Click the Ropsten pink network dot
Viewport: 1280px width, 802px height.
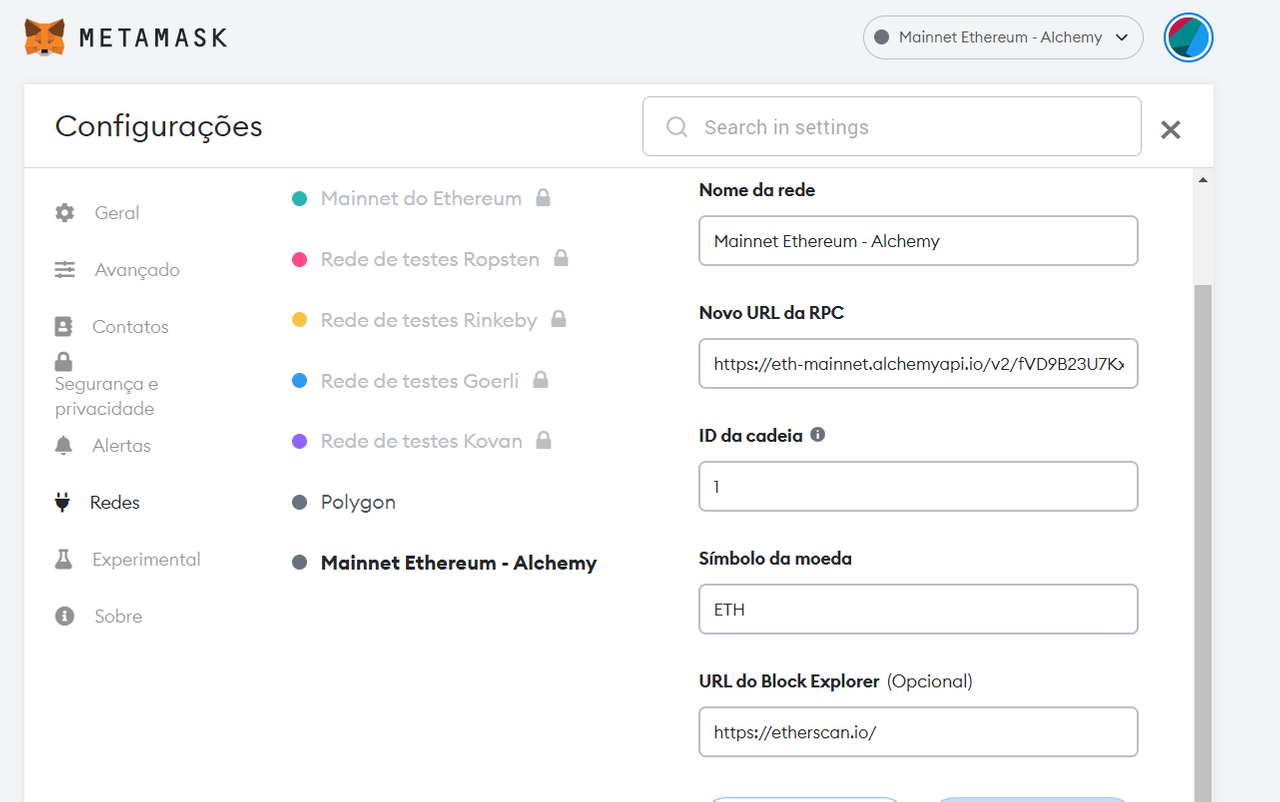299,259
